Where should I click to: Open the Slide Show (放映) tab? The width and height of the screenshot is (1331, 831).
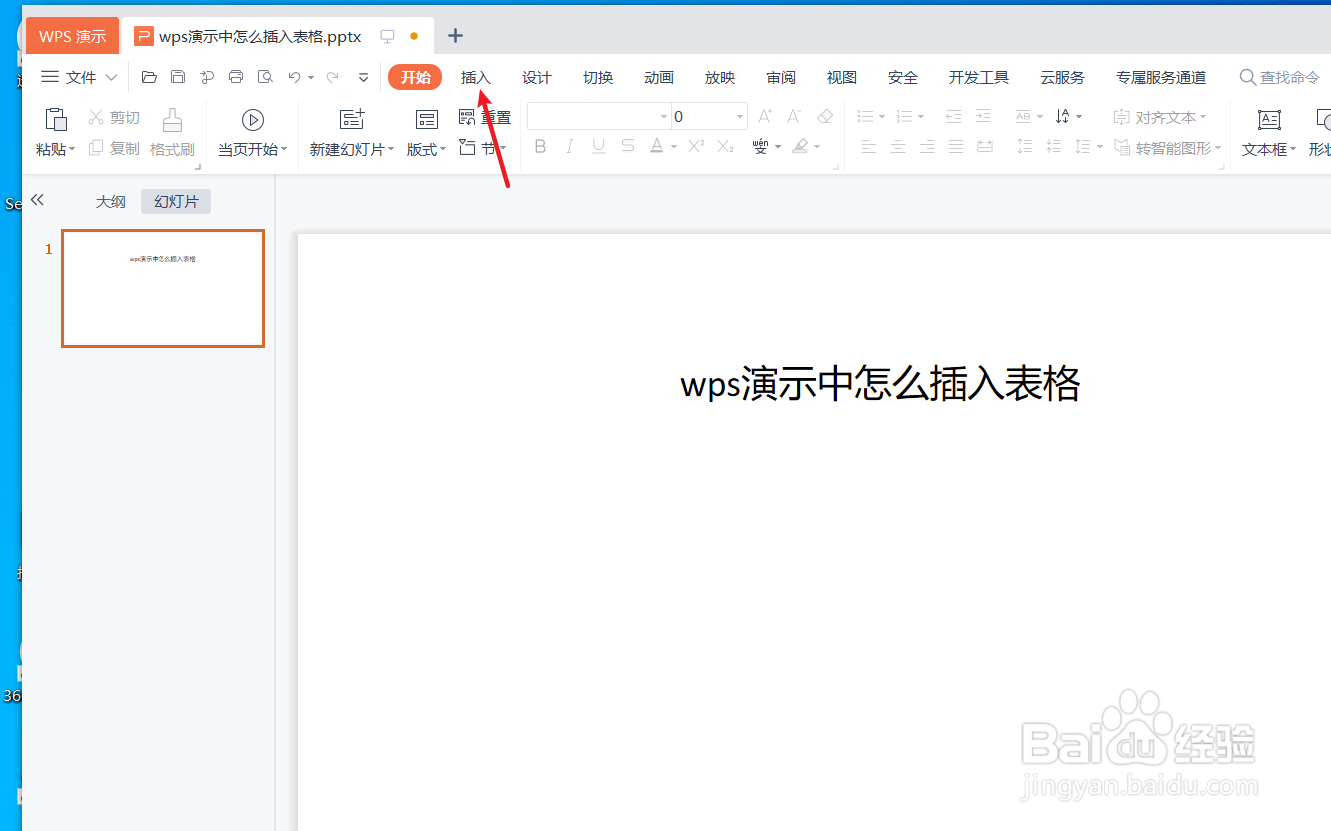(x=720, y=77)
